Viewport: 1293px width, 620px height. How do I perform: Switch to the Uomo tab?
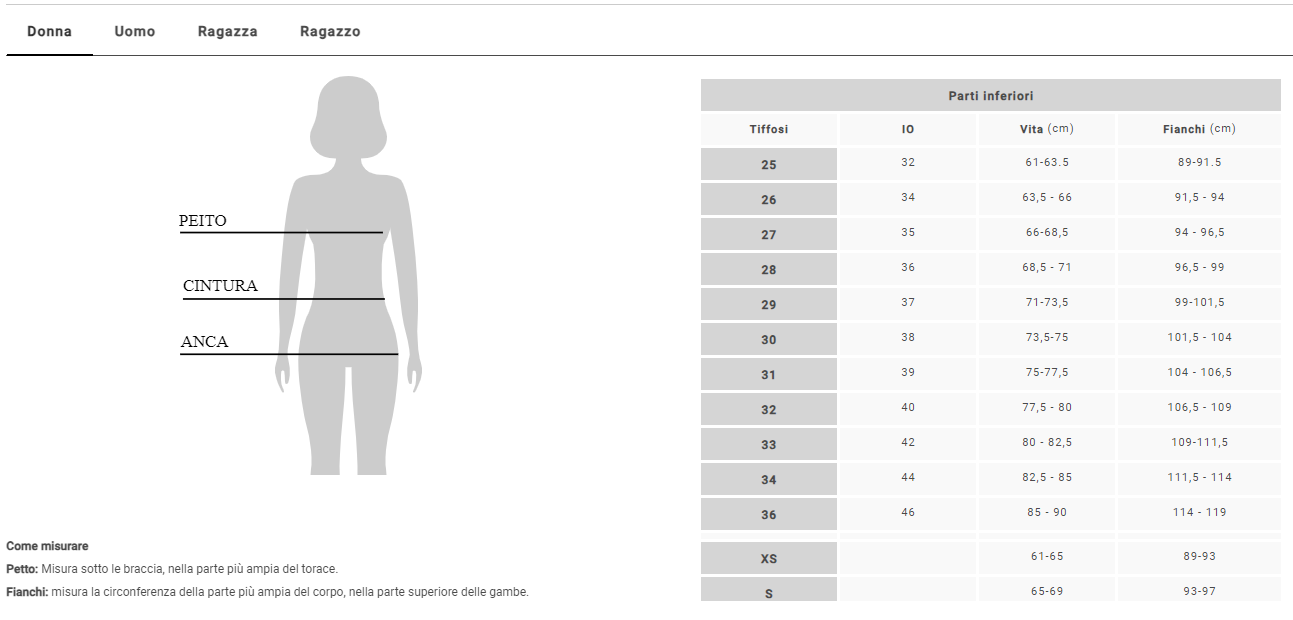pos(135,31)
